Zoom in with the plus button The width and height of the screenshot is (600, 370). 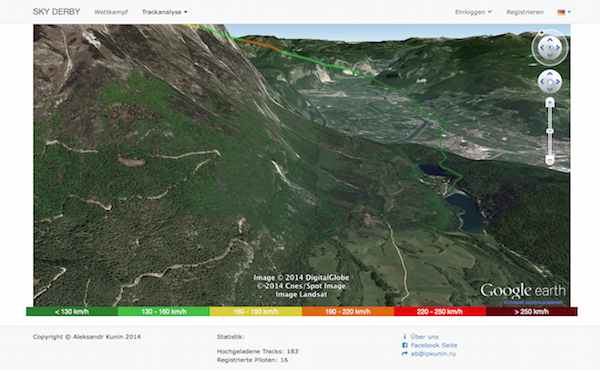550,102
